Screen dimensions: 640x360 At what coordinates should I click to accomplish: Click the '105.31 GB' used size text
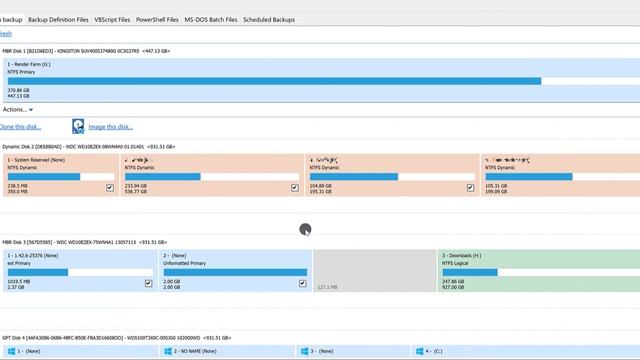pyautogui.click(x=496, y=186)
